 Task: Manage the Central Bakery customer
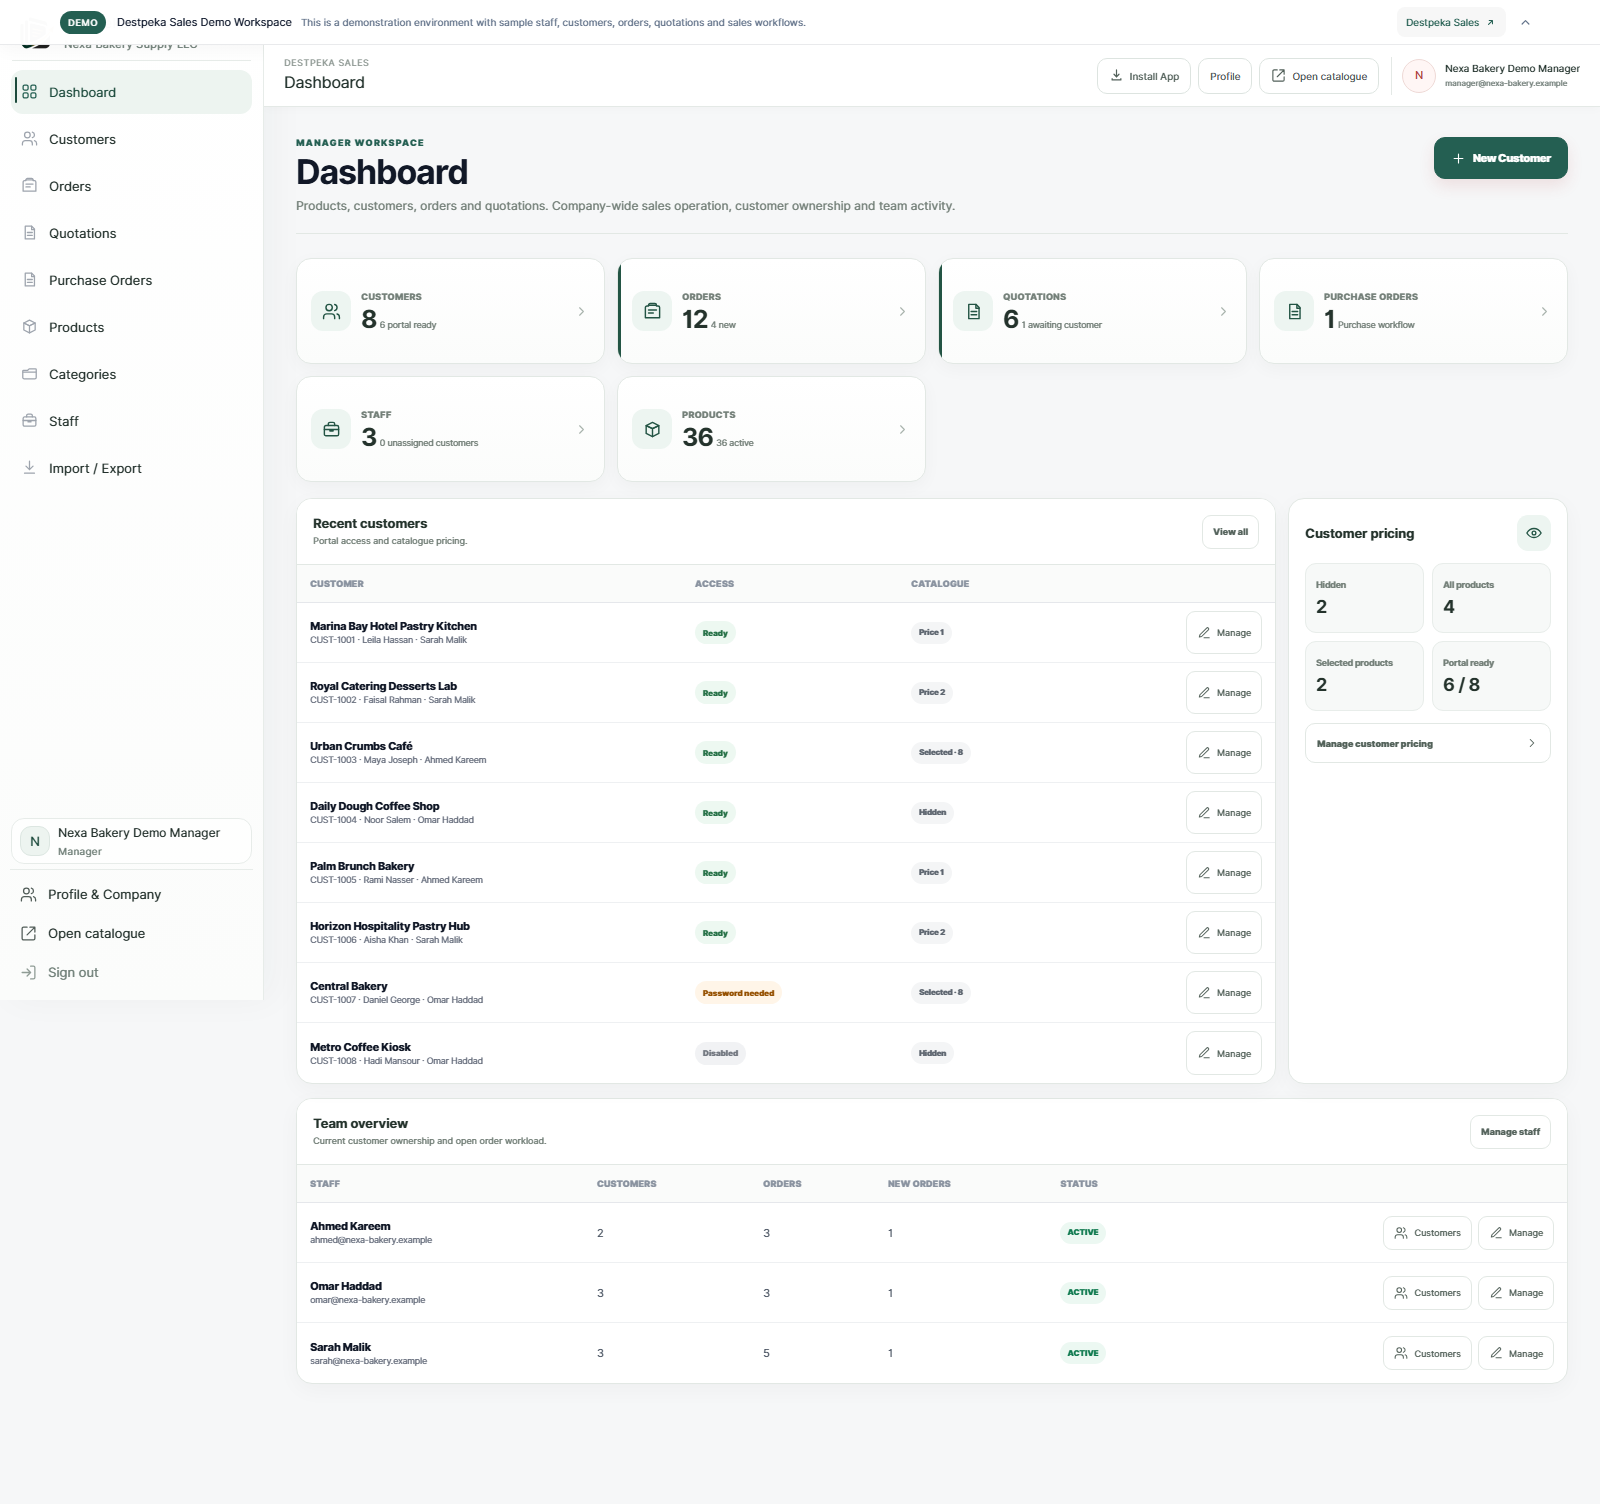pos(1224,993)
